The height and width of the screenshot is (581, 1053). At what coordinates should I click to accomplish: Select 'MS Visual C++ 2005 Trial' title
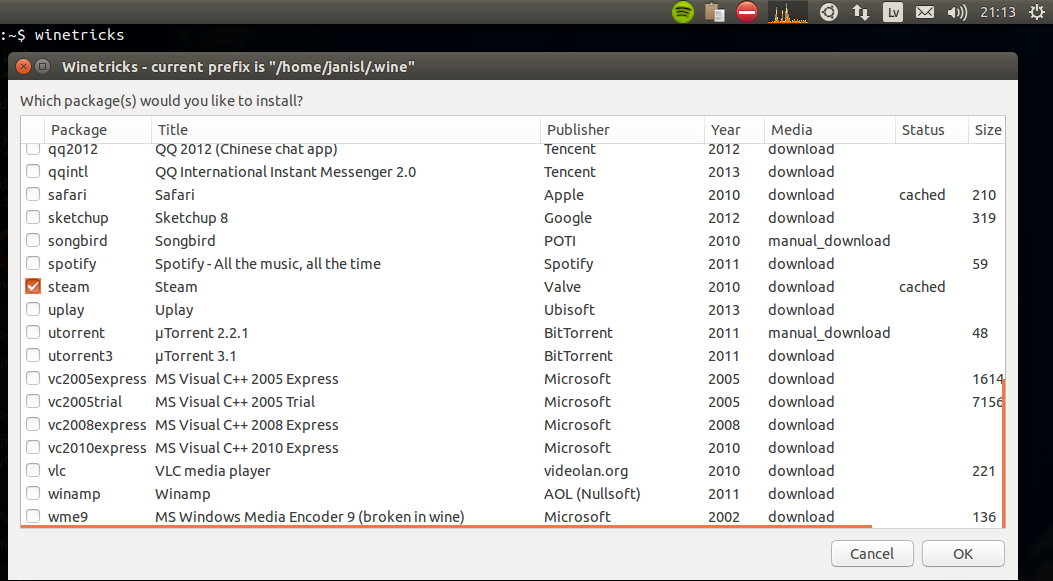coord(235,402)
